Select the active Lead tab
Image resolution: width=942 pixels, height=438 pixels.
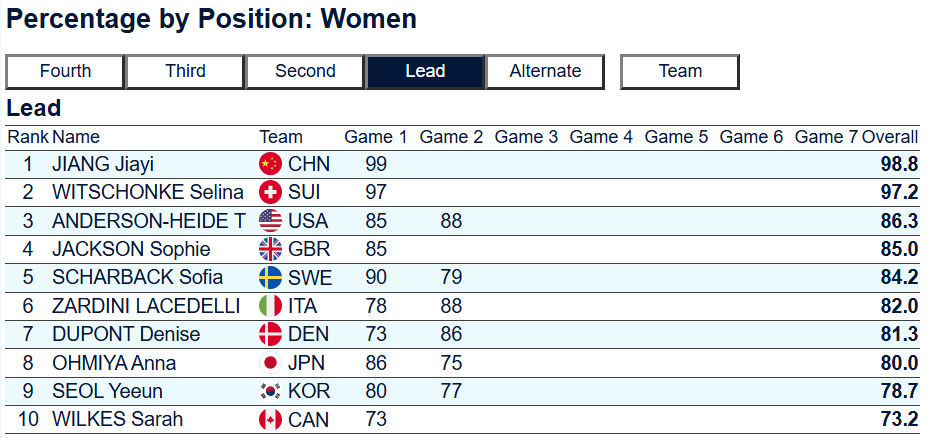[x=425, y=71]
